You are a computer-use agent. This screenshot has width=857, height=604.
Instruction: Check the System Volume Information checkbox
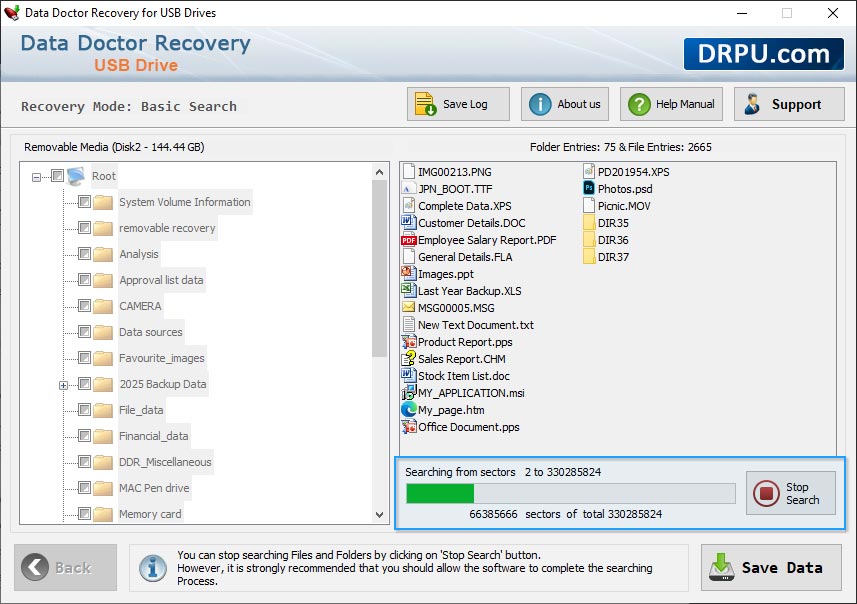tap(84, 202)
